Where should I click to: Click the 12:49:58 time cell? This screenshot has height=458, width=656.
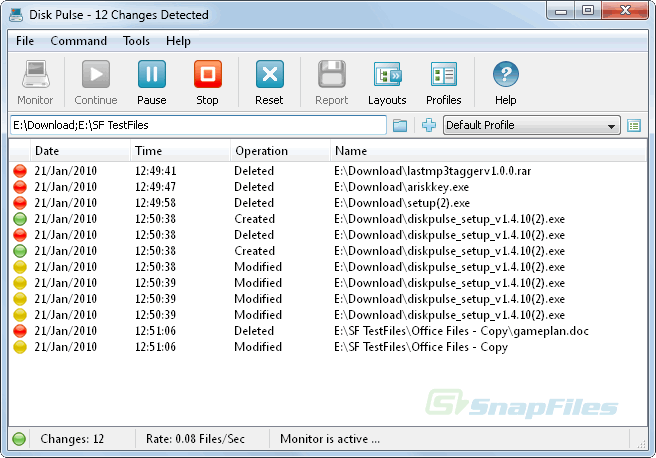click(x=155, y=203)
